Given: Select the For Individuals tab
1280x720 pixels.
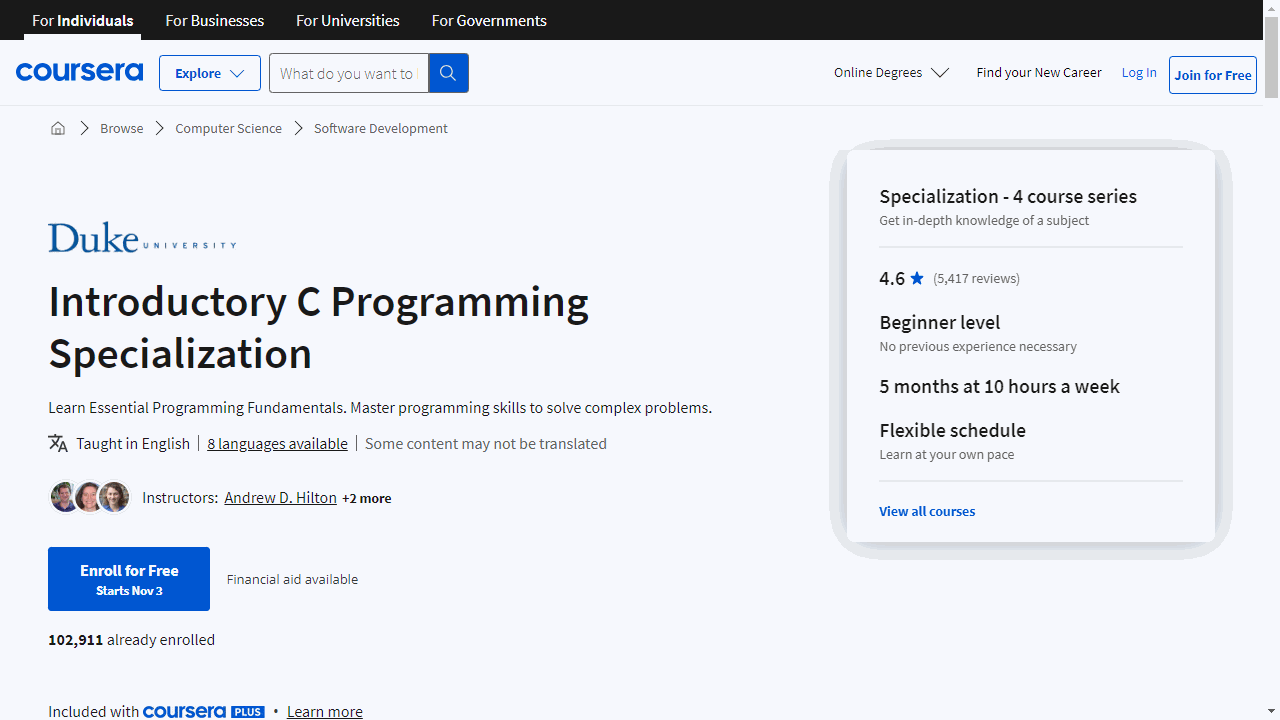Looking at the screenshot, I should pyautogui.click(x=83, y=20).
